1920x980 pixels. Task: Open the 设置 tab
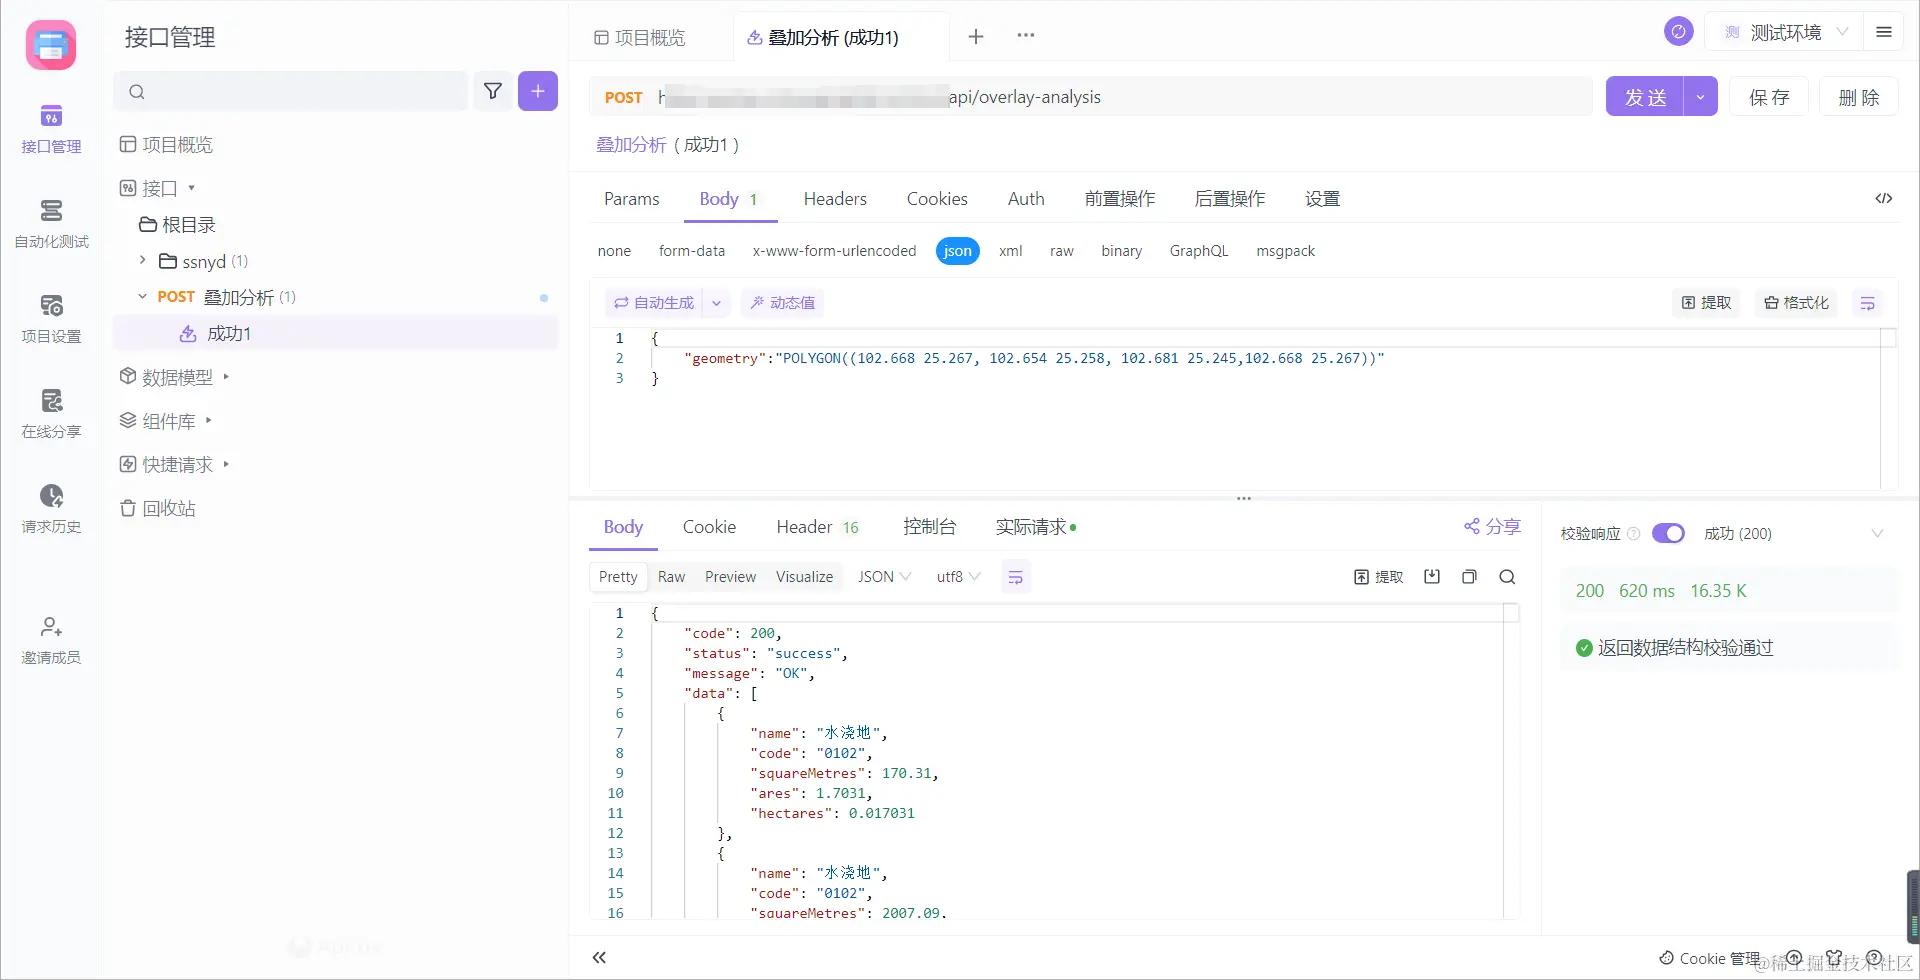click(1322, 199)
